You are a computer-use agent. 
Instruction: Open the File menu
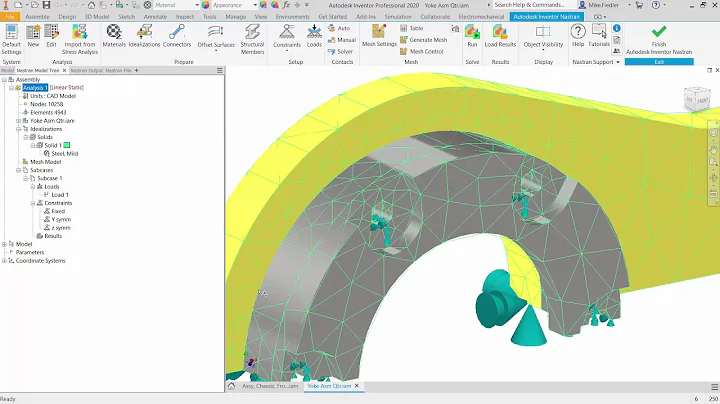coord(10,17)
